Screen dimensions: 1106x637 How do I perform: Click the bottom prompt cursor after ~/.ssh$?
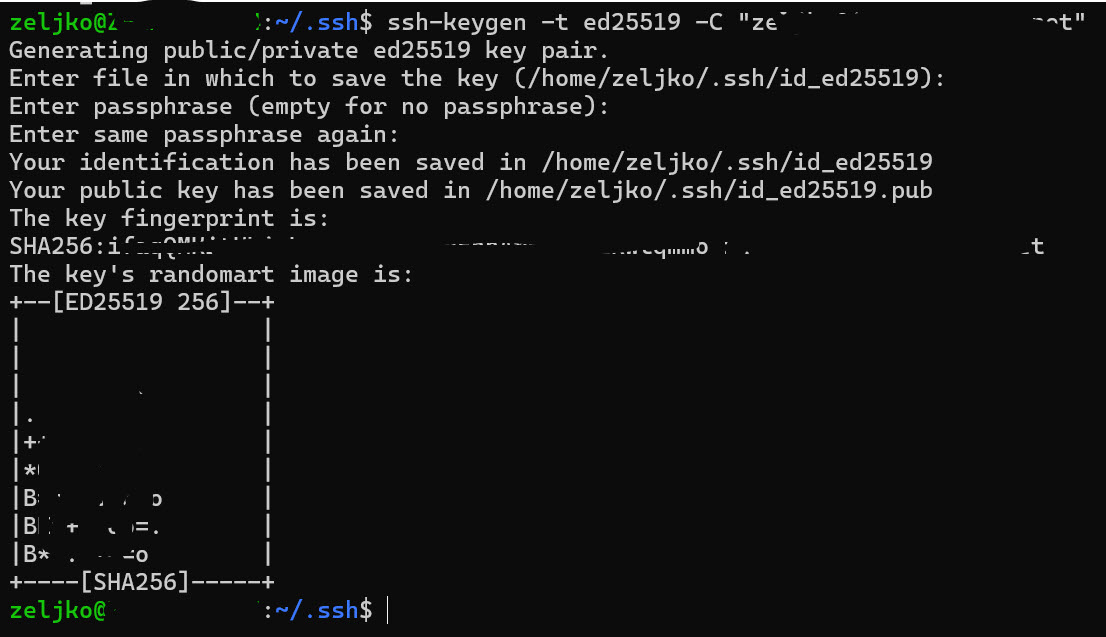pos(388,610)
